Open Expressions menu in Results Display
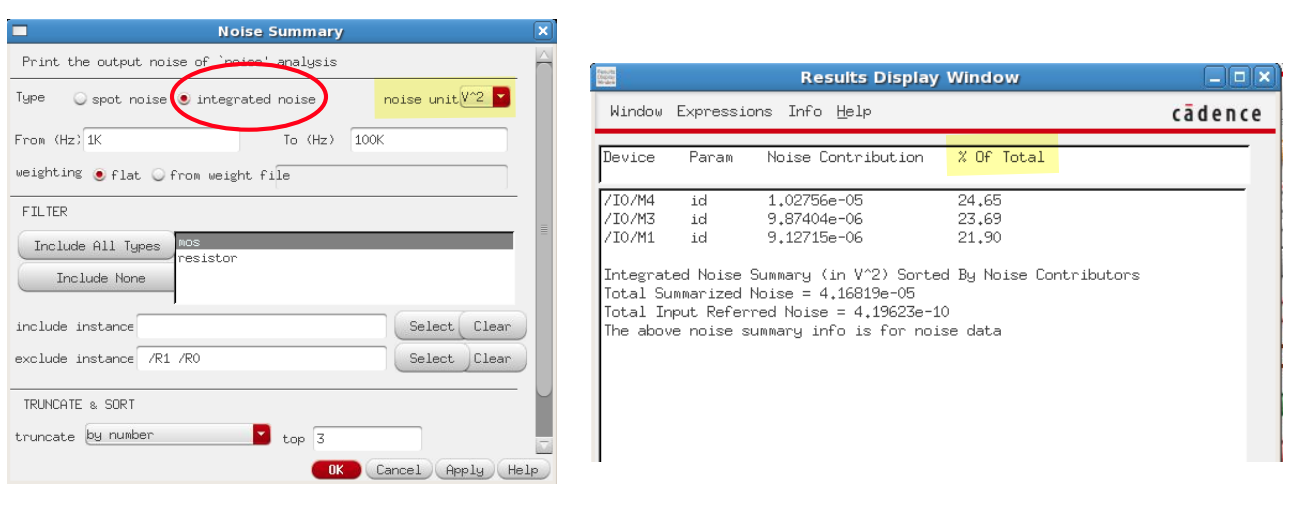The image size is (1297, 512). (x=724, y=111)
